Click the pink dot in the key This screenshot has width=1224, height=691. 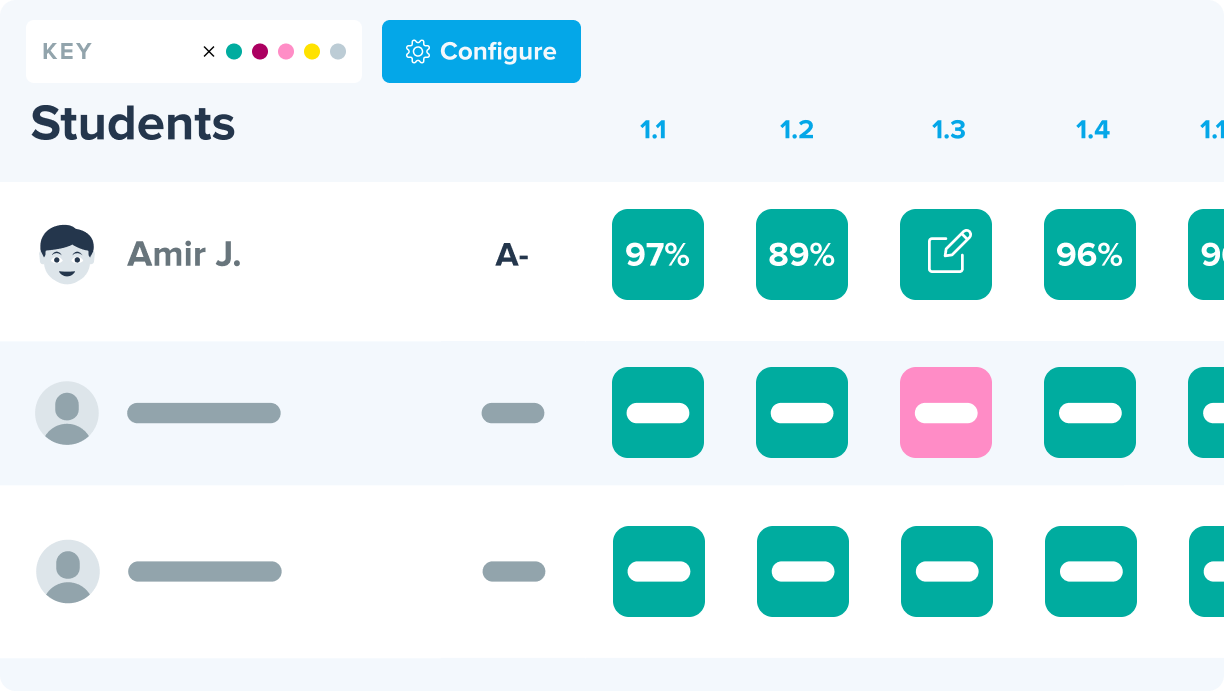click(286, 52)
